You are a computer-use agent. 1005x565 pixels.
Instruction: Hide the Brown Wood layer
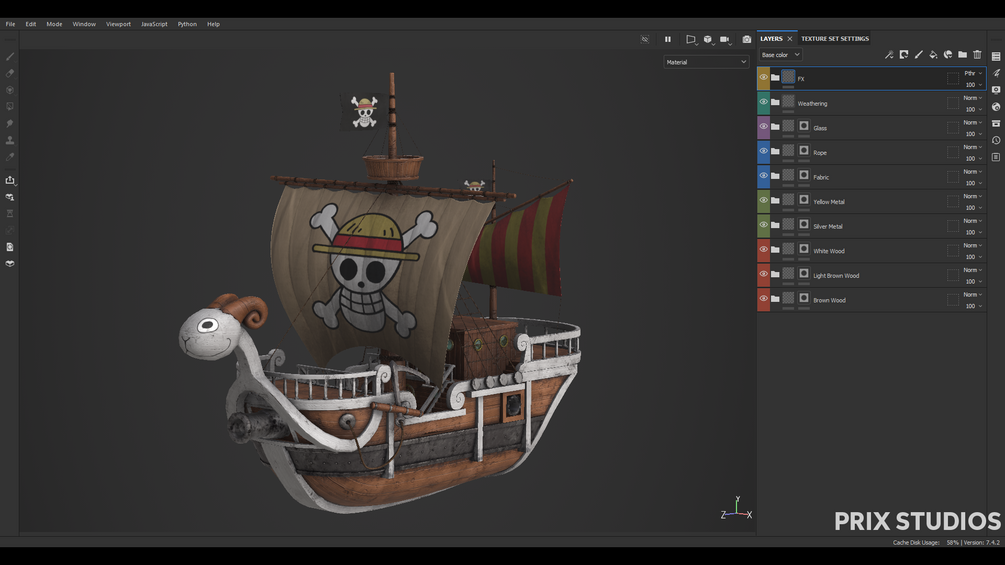pyautogui.click(x=763, y=299)
